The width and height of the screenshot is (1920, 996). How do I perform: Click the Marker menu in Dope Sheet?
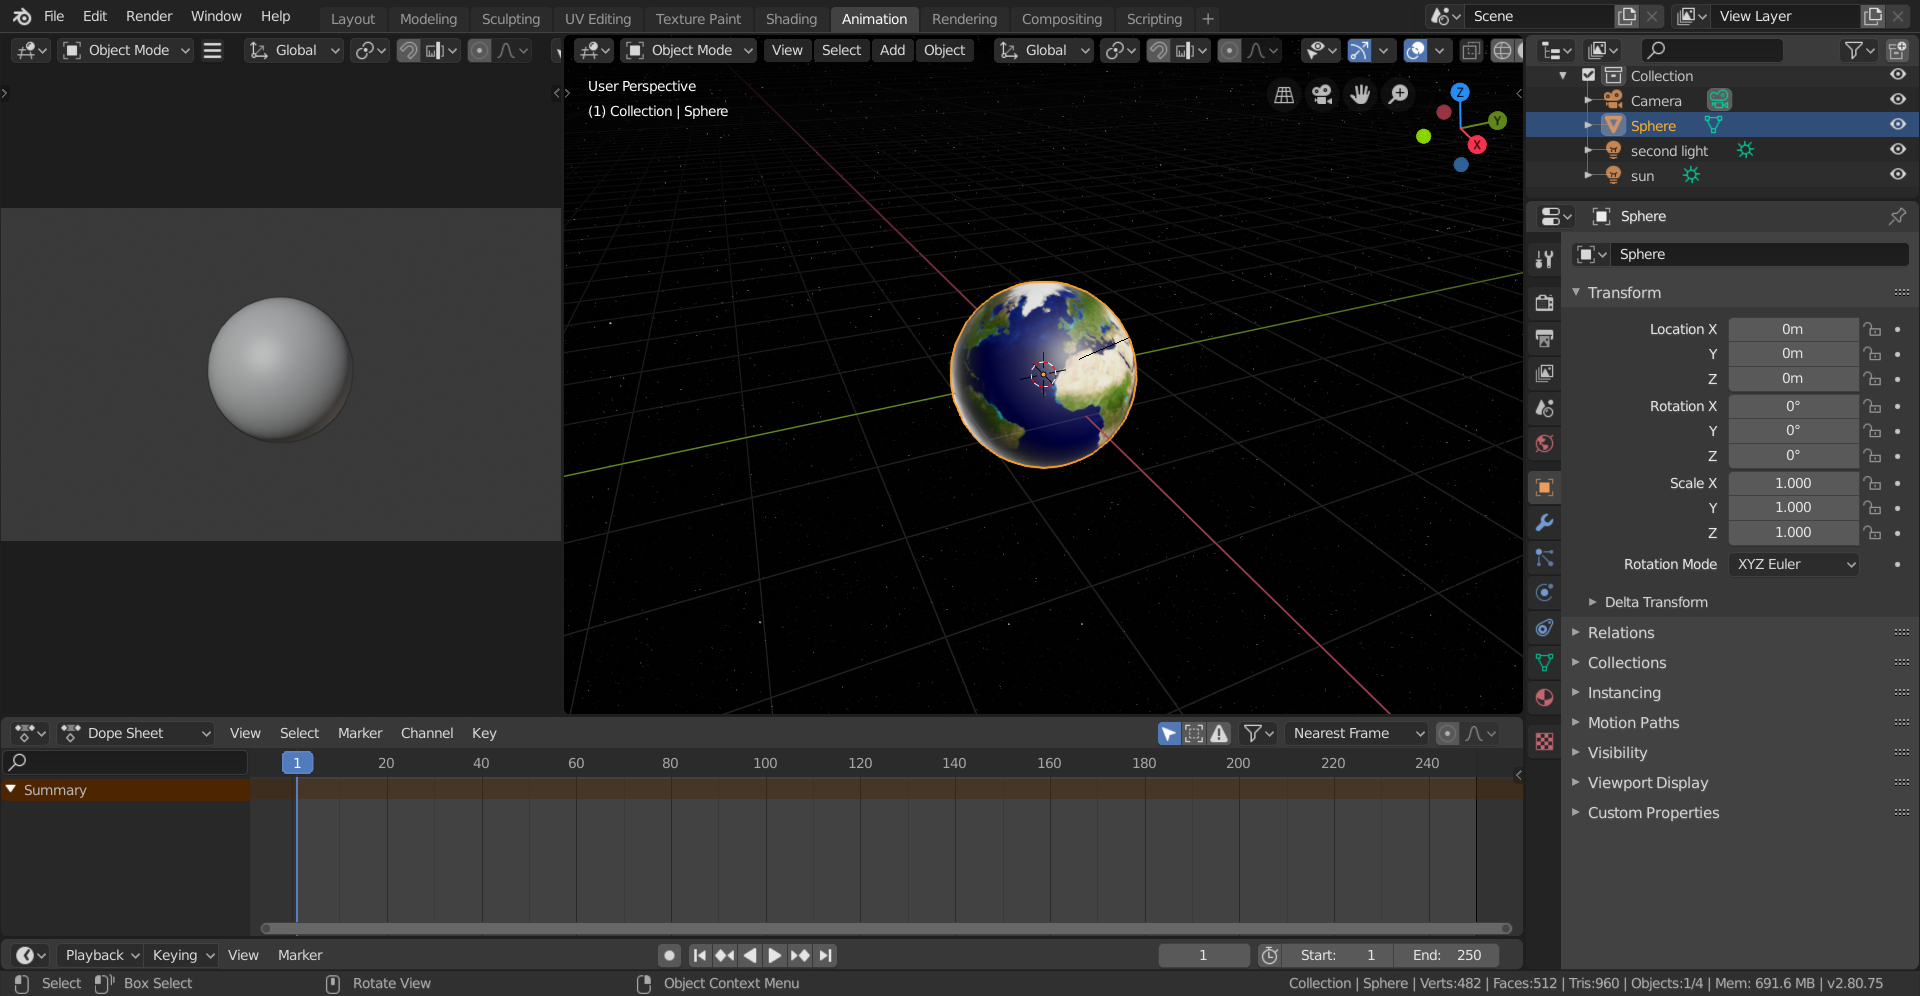click(359, 733)
